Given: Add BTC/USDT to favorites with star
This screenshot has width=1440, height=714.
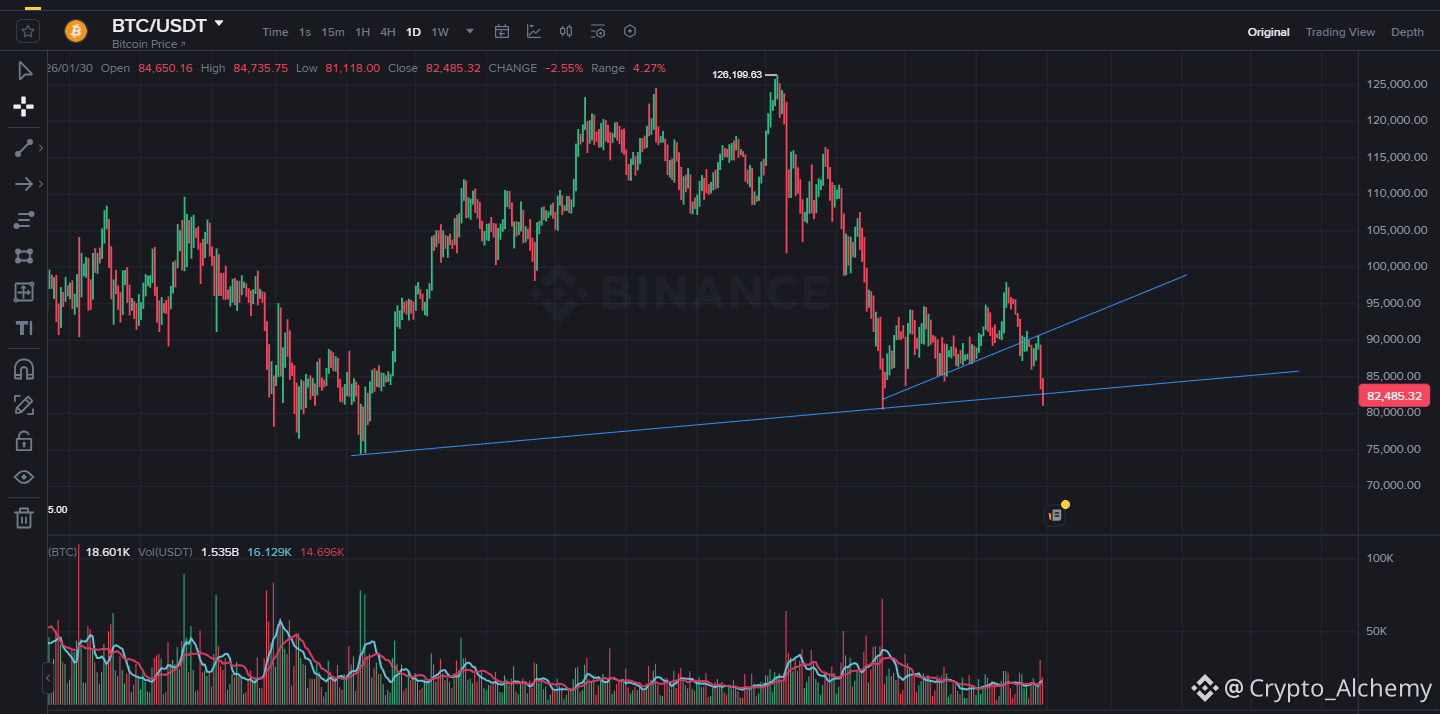Looking at the screenshot, I should 28,31.
